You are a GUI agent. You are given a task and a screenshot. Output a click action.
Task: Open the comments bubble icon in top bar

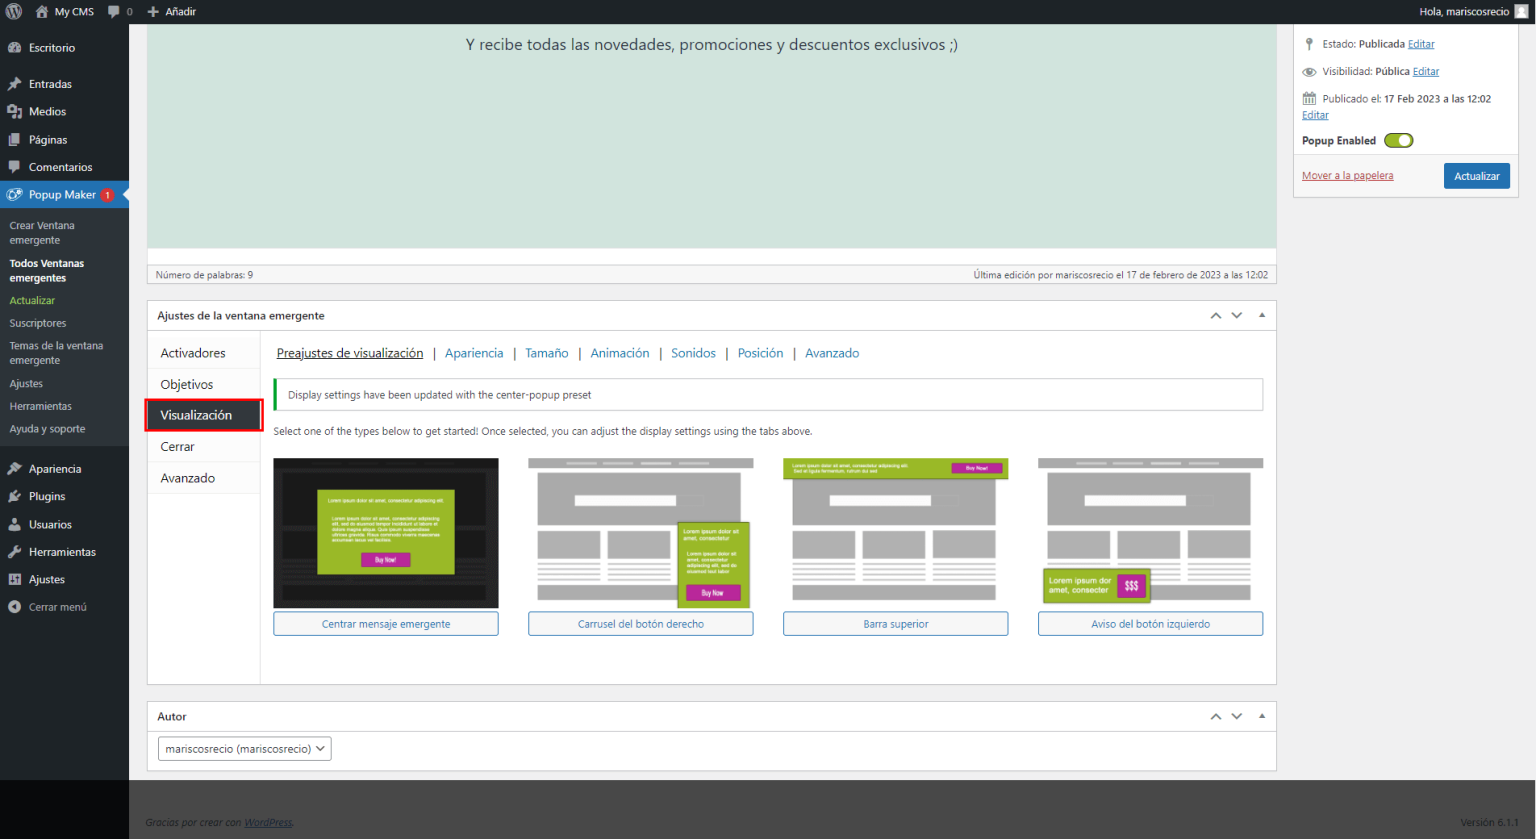(x=114, y=11)
